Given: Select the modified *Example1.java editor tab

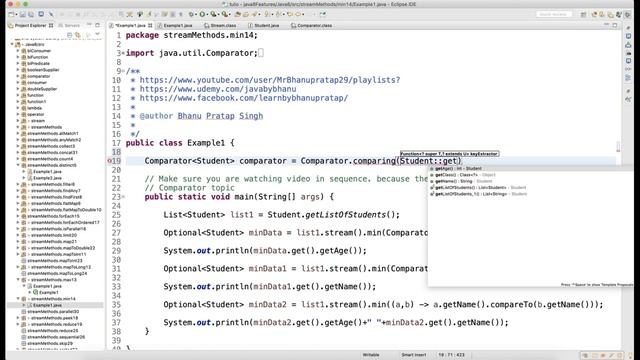Looking at the screenshot, I should tap(130, 25).
